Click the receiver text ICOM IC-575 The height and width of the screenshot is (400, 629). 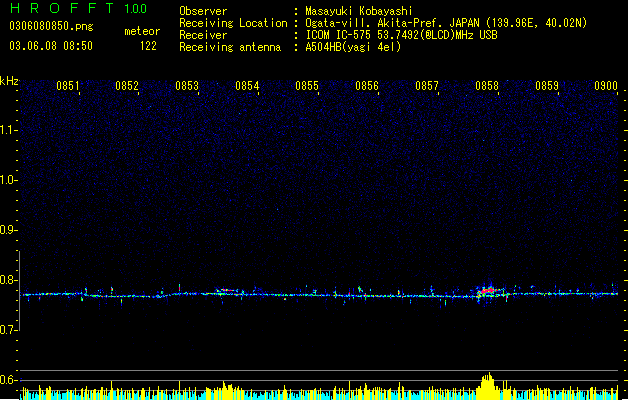coord(338,35)
